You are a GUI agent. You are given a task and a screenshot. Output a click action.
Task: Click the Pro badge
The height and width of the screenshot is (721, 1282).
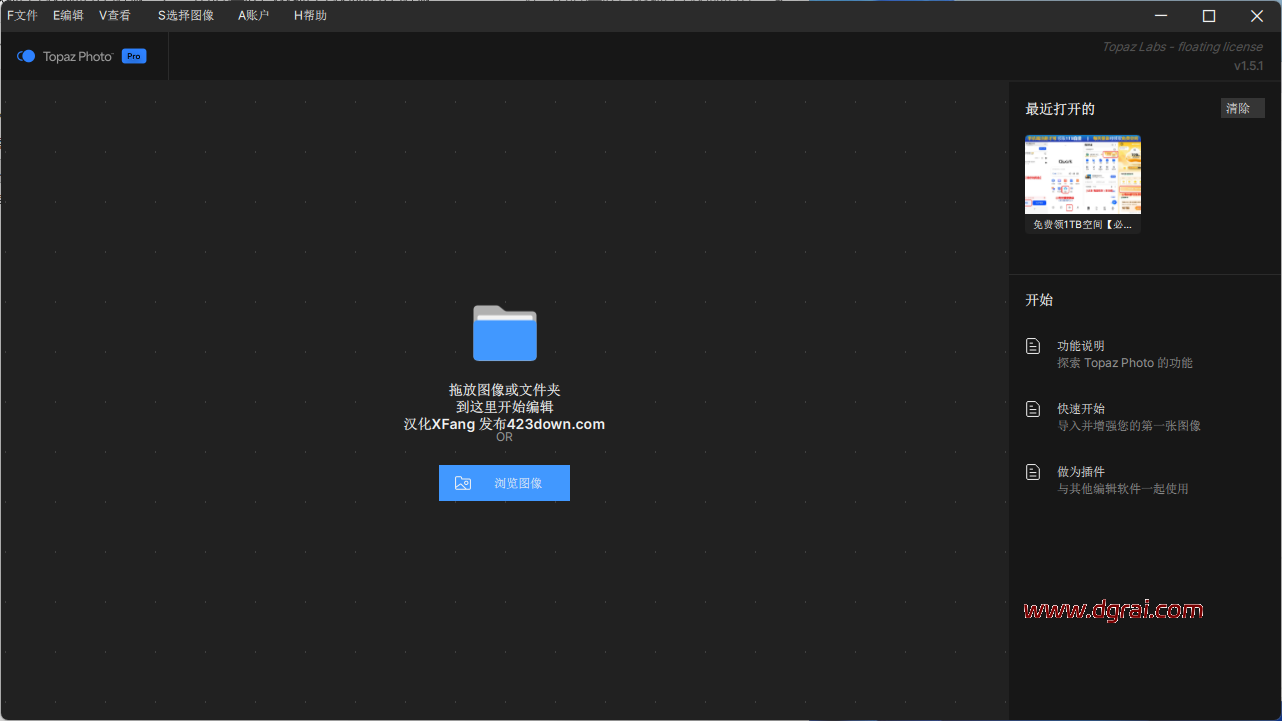pos(134,57)
